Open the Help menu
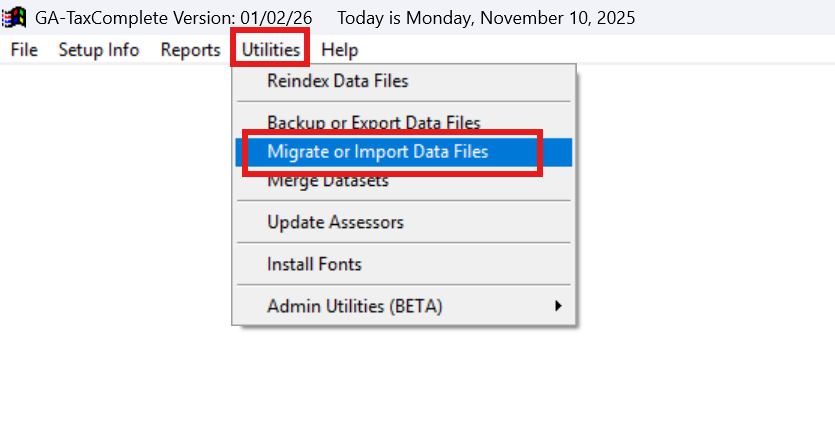The width and height of the screenshot is (835, 427). pyautogui.click(x=340, y=50)
